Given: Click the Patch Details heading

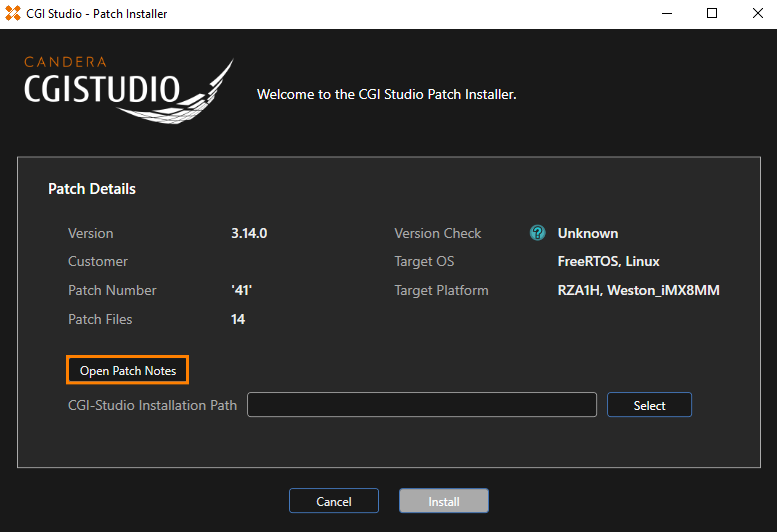Looking at the screenshot, I should 92,189.
